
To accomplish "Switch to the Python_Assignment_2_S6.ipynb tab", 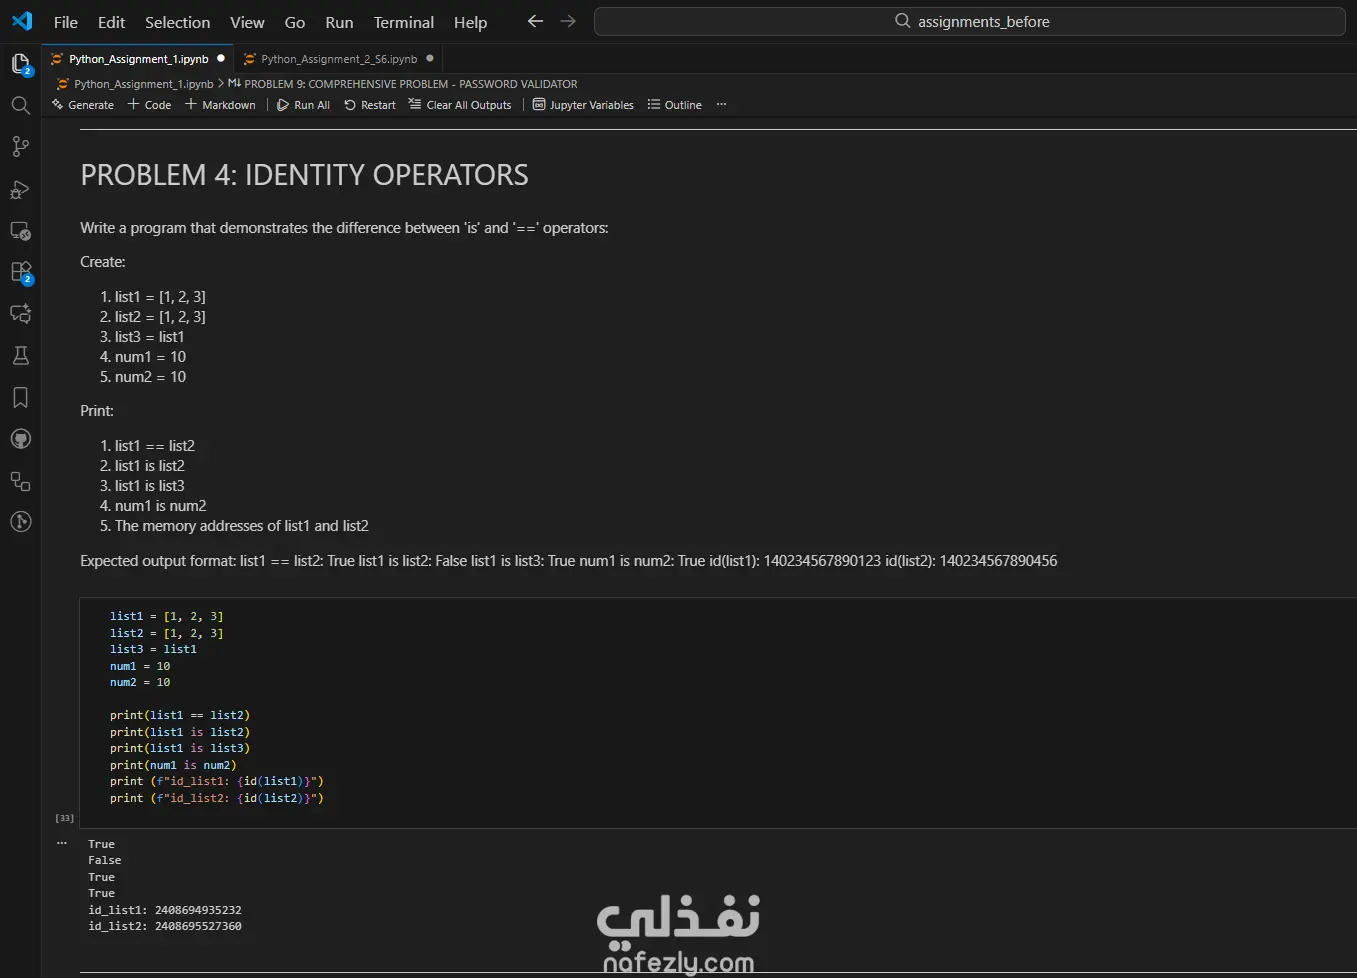I will tap(338, 58).
